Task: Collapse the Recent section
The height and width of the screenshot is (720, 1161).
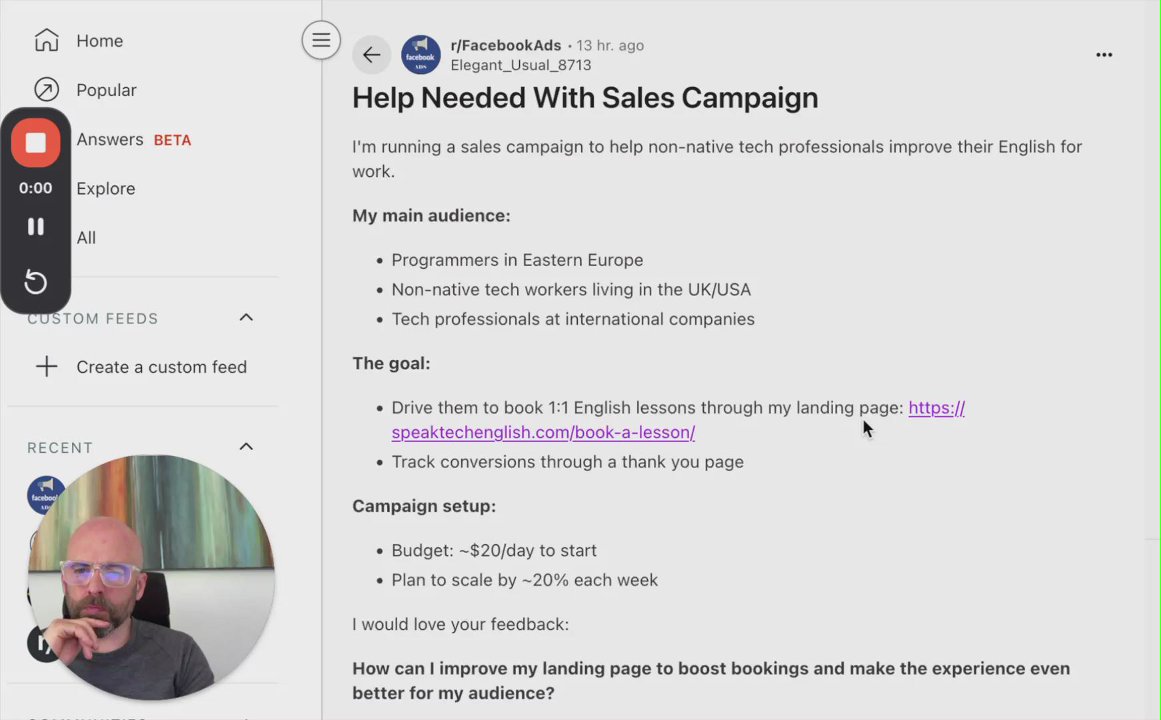Action: tap(246, 447)
